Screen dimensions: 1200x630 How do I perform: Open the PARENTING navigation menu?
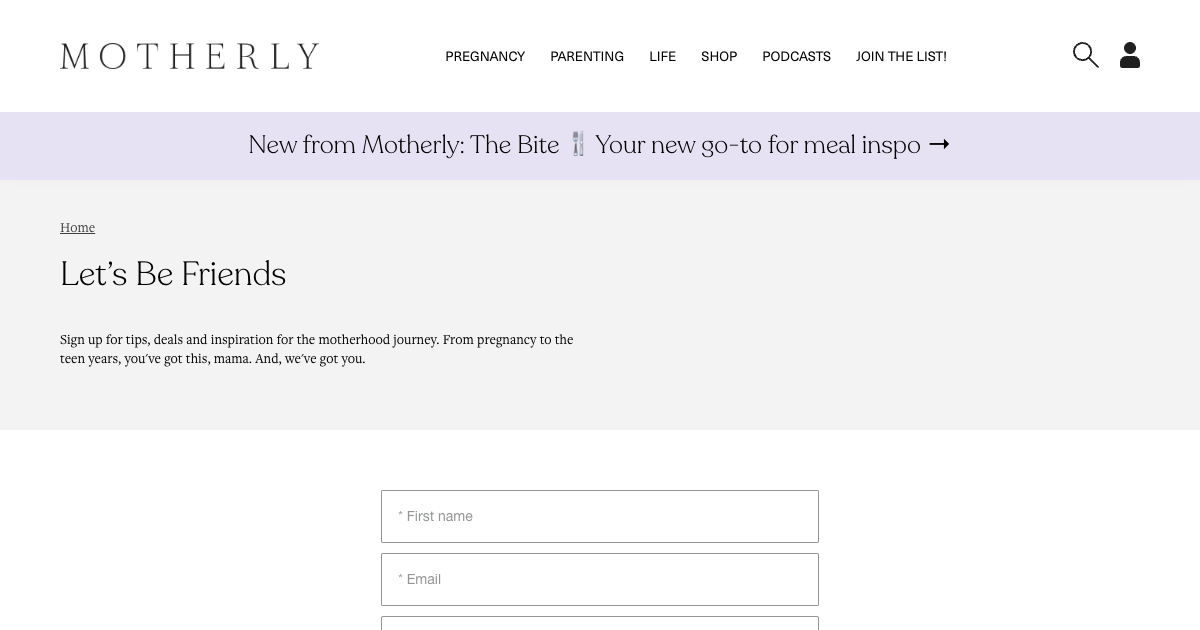tap(587, 56)
